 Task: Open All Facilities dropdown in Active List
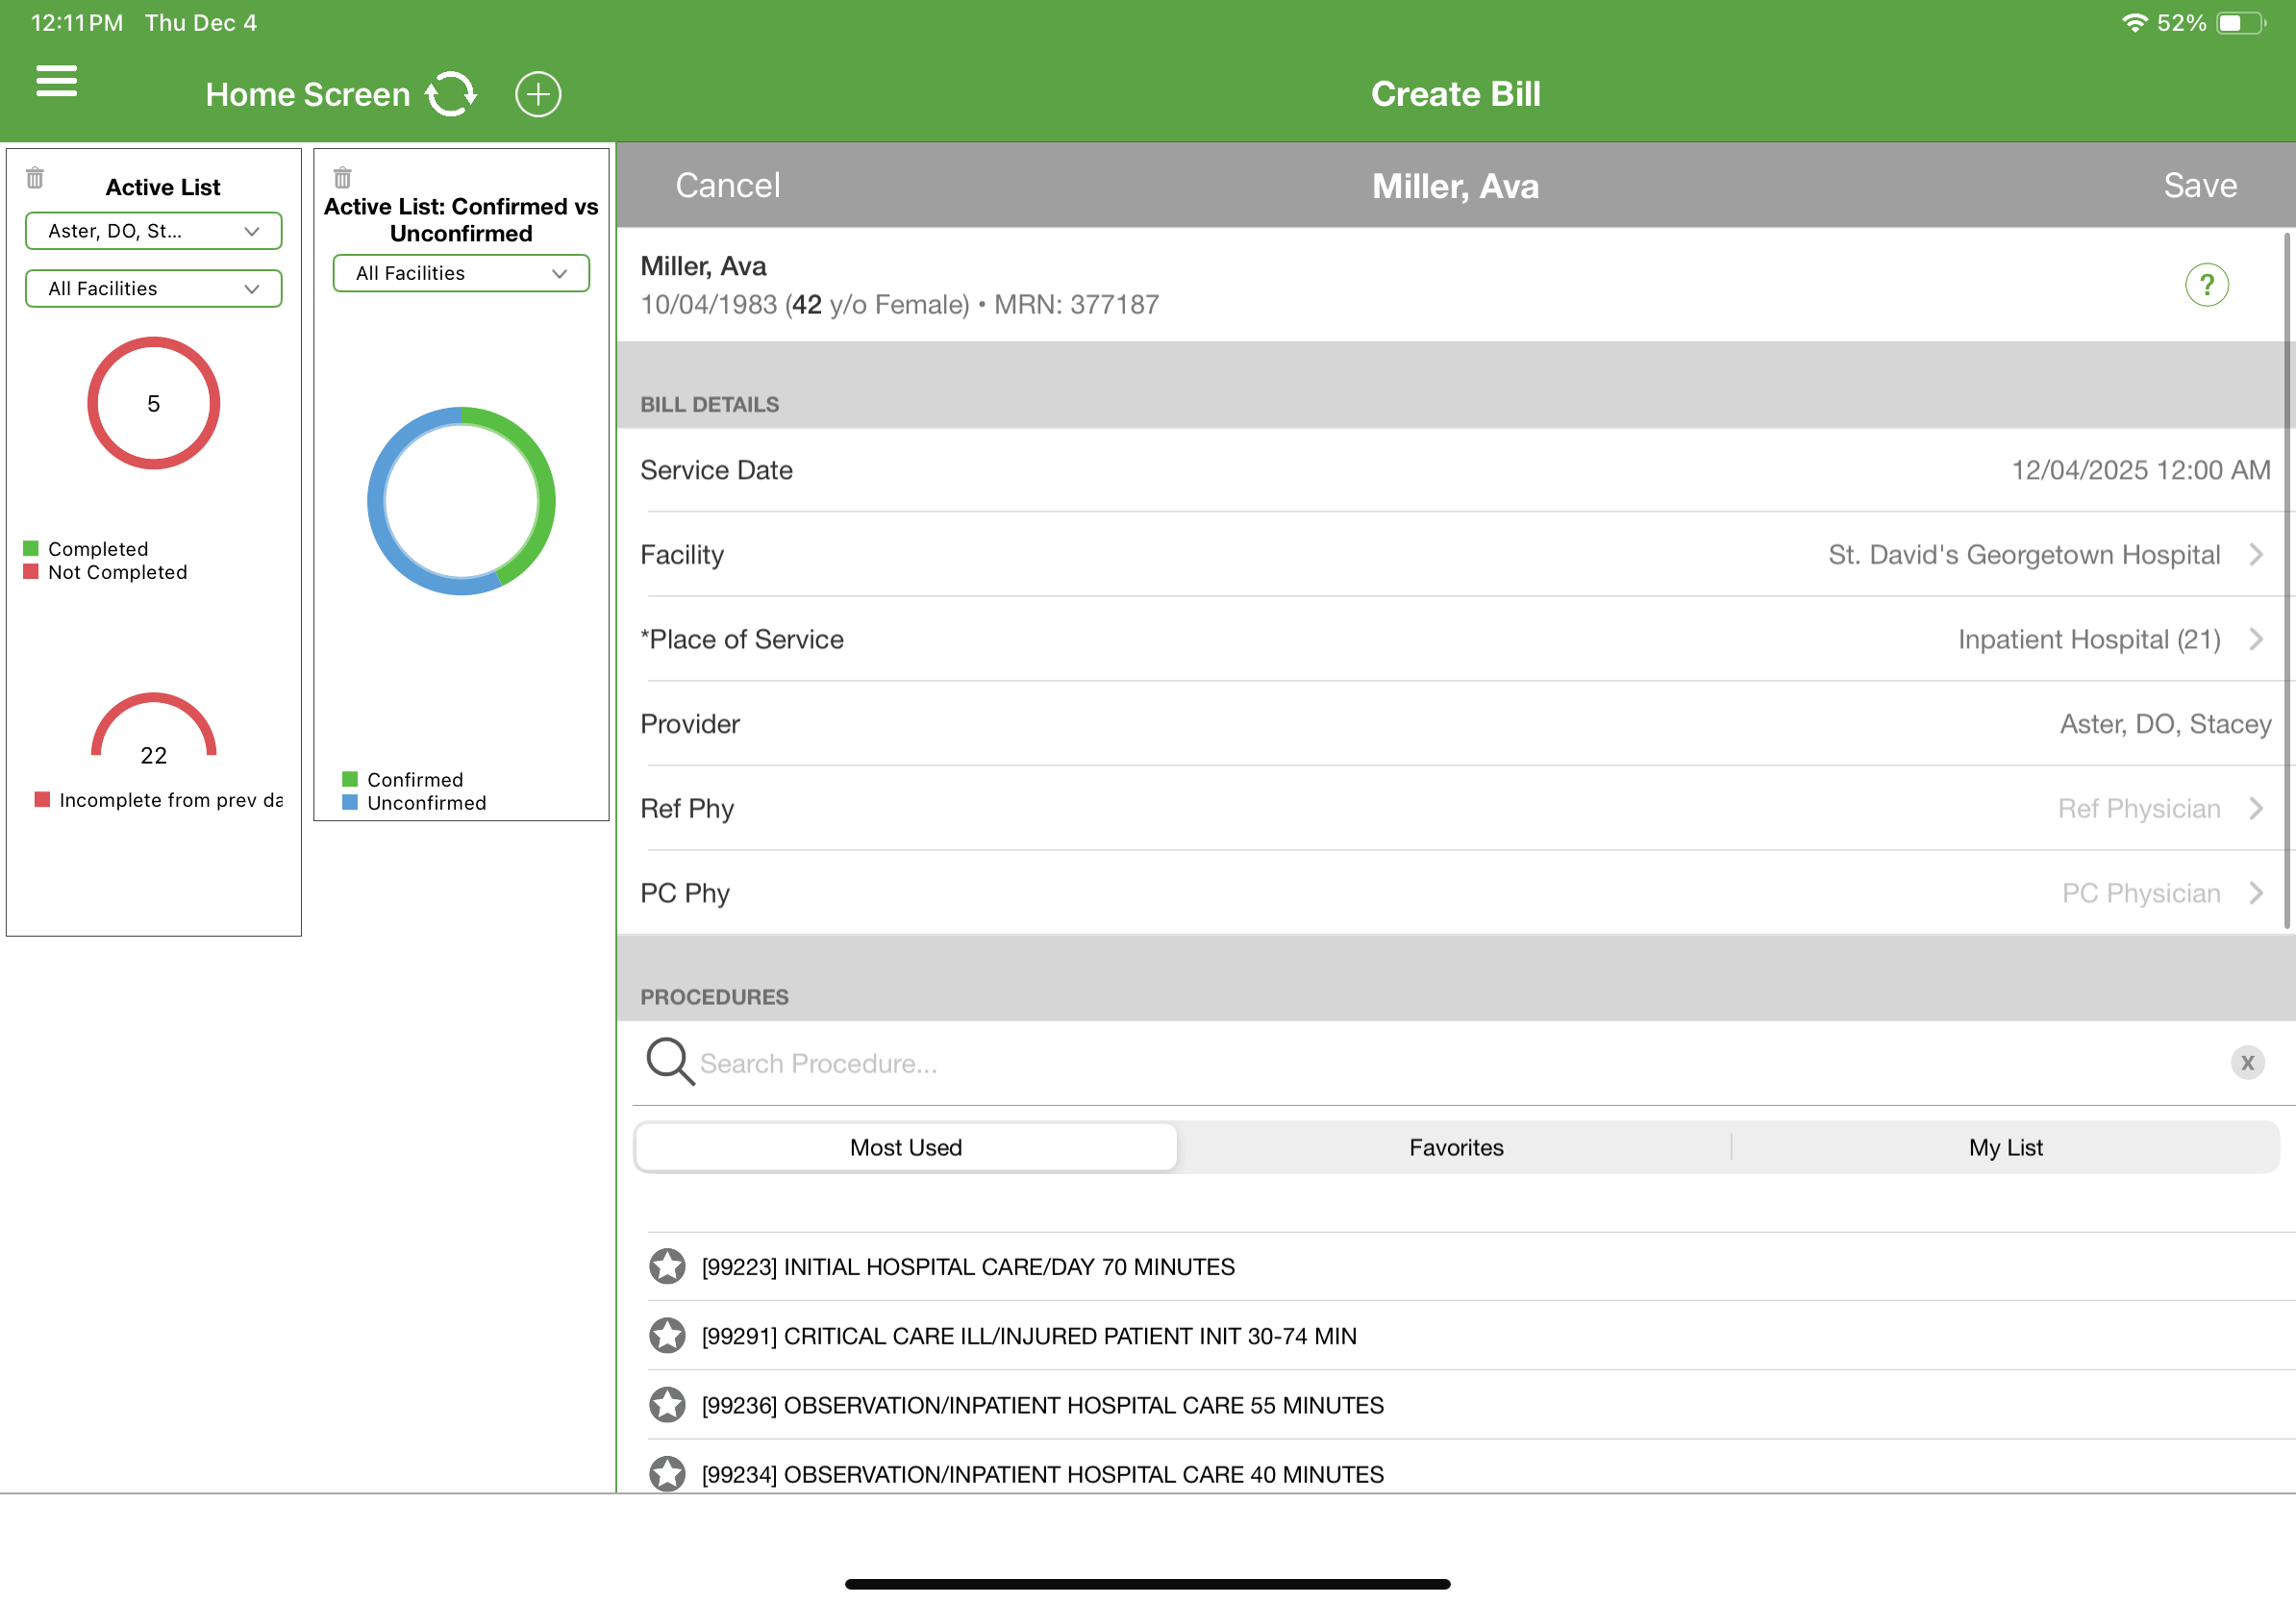(153, 289)
